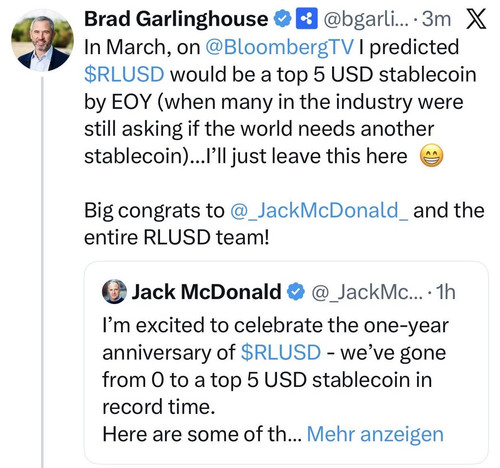Click Brad Garlinghouse's blue verified badge
Viewport: 500px width, 468px height.
(283, 19)
